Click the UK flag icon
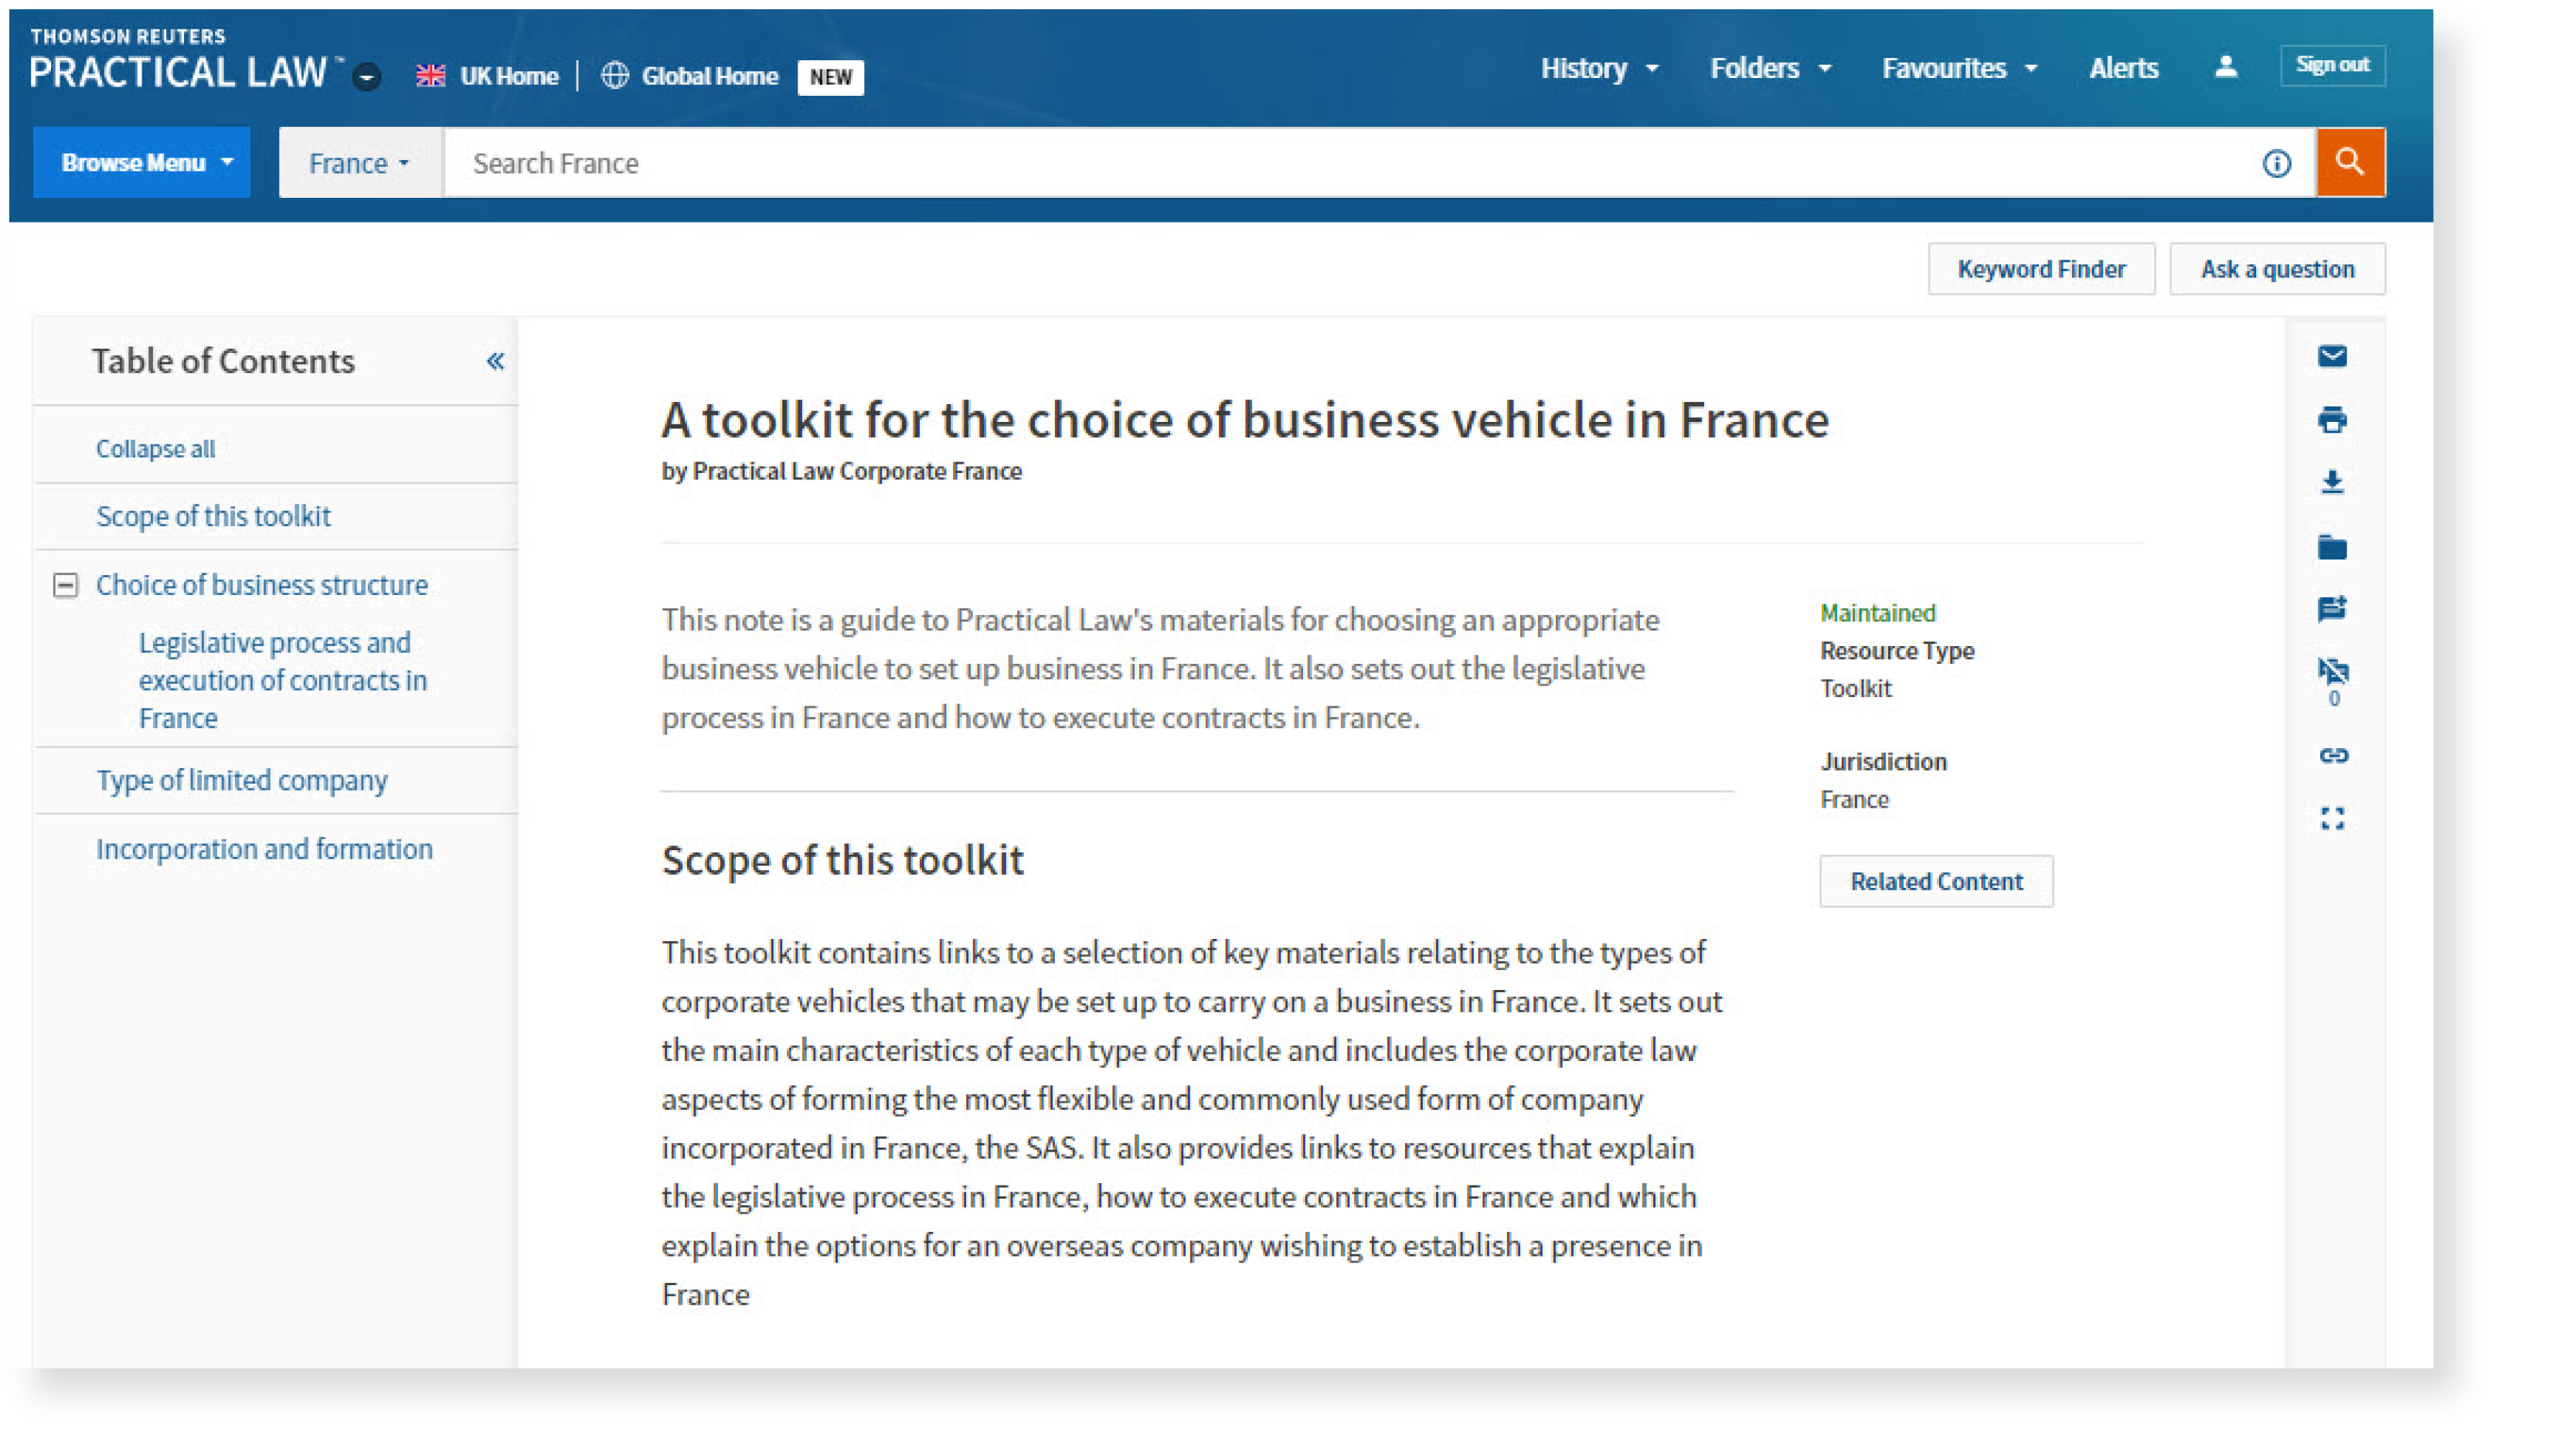The image size is (2576, 1449). coord(430,76)
